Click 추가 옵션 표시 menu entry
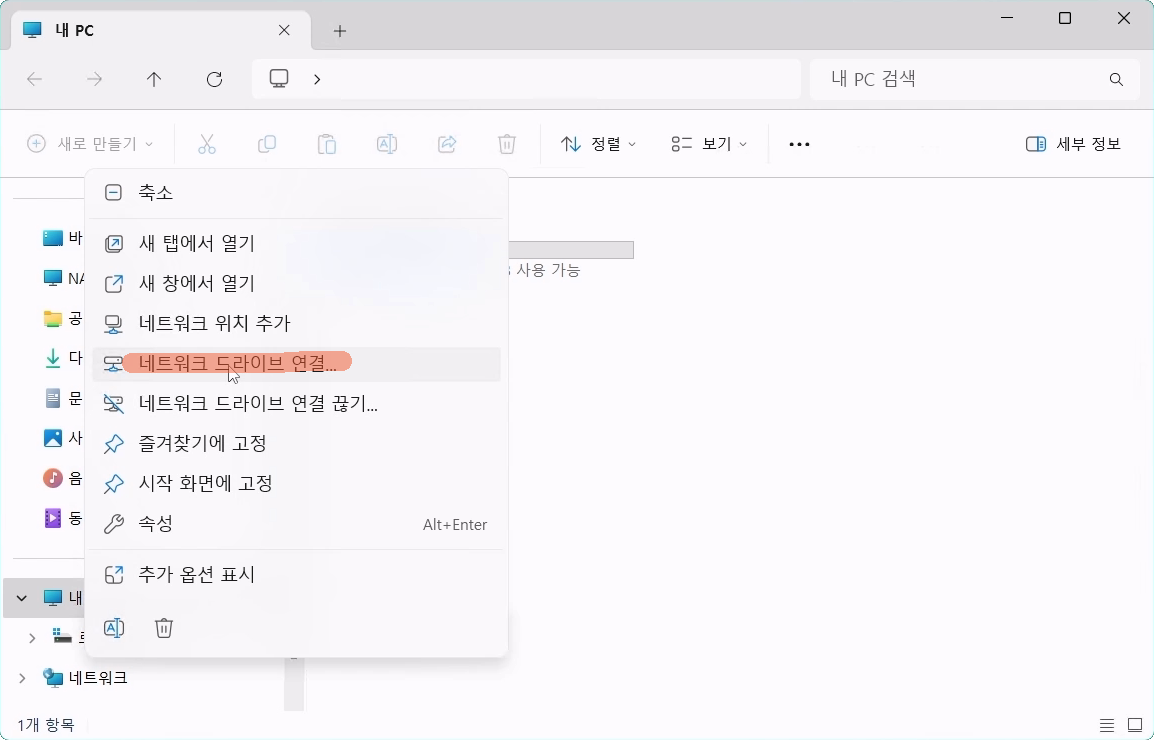This screenshot has height=740, width=1154. (x=197, y=575)
